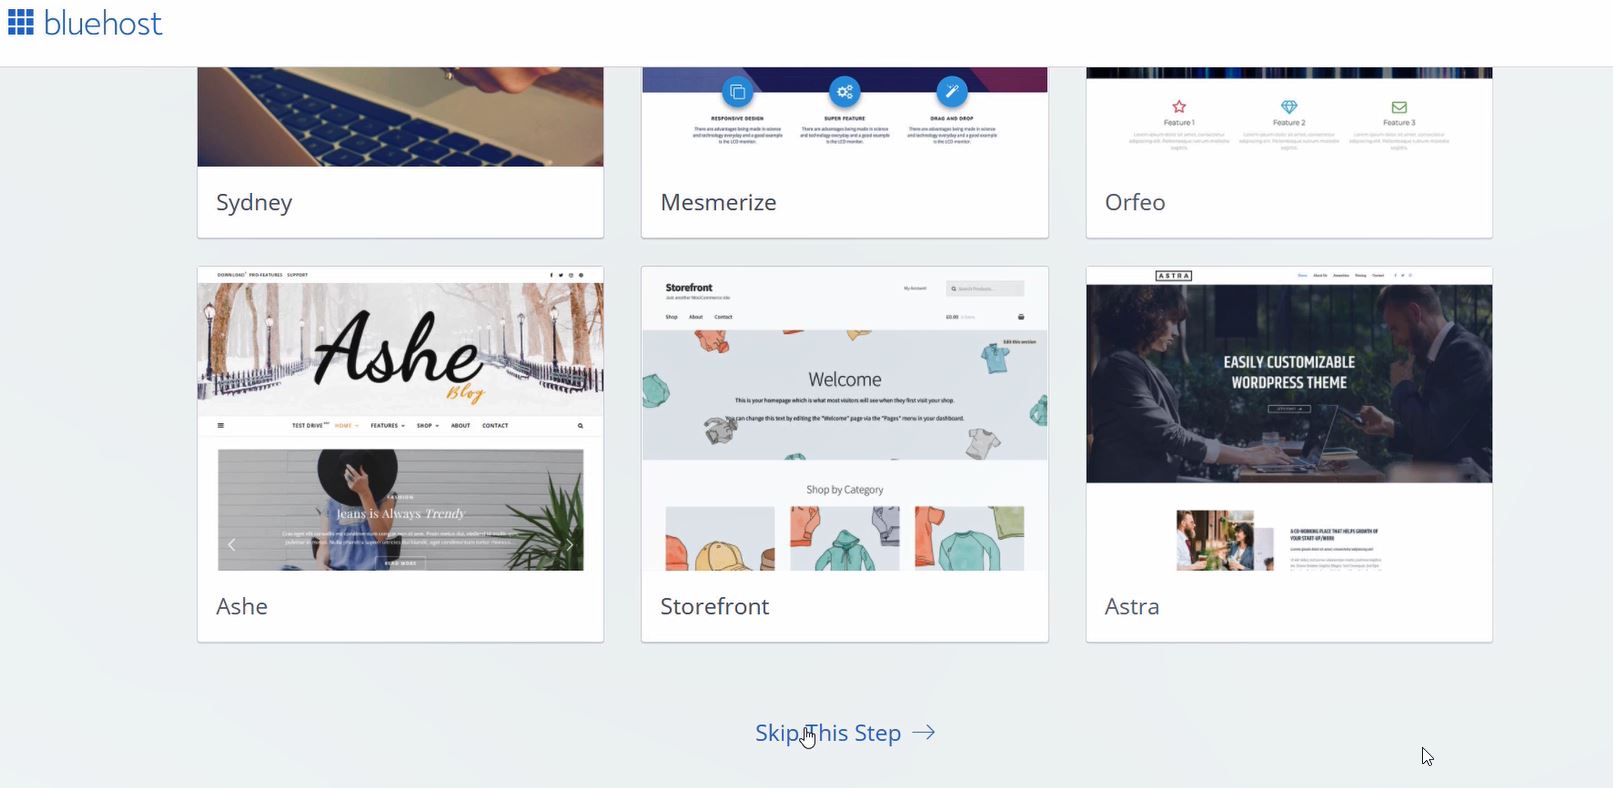Click the Astra theme title text
Image resolution: width=1613 pixels, height=788 pixels.
(1132, 606)
